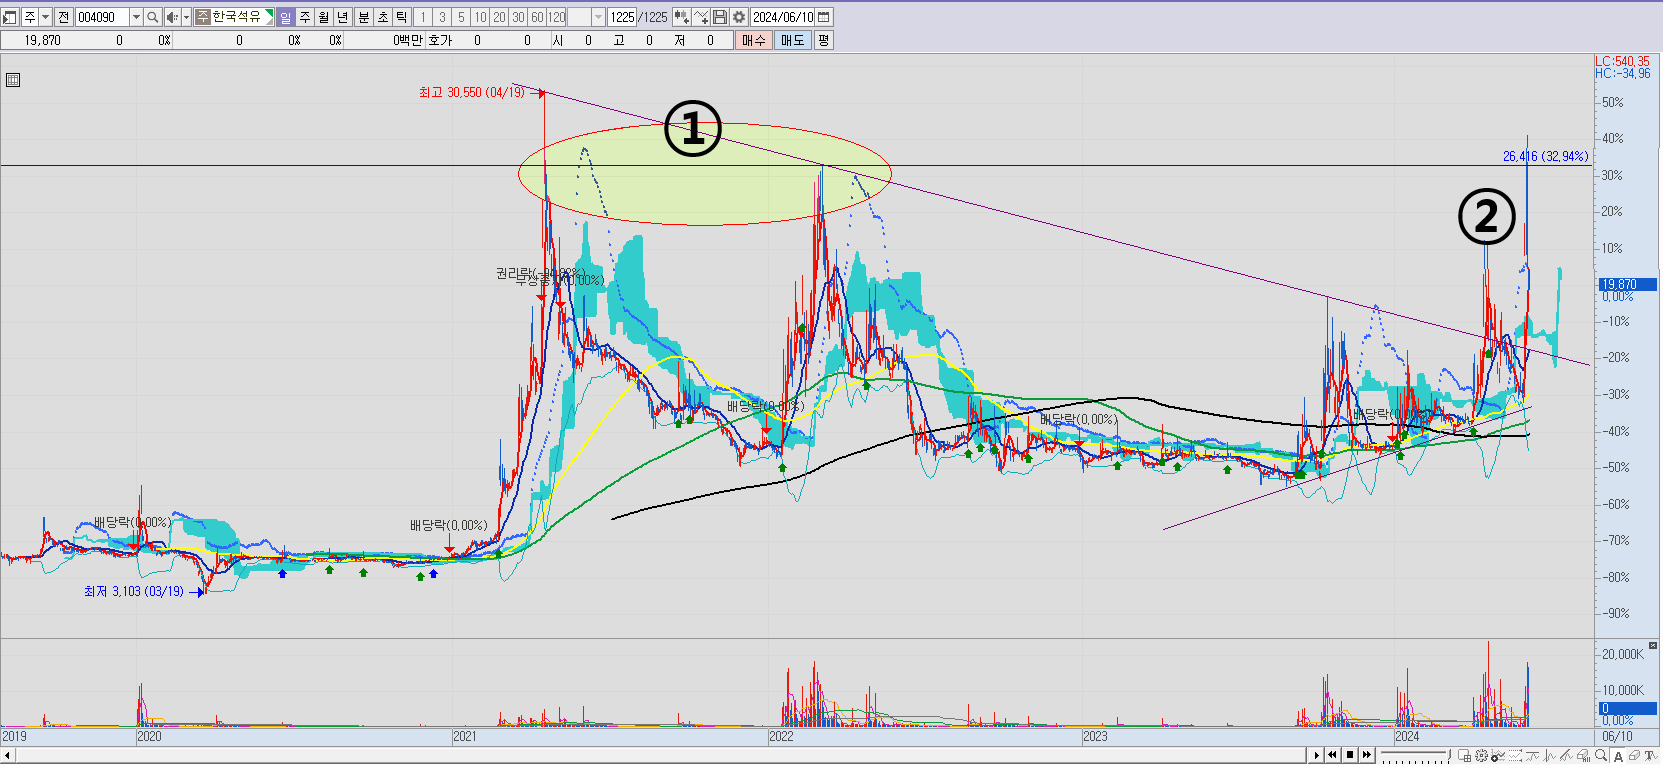This screenshot has height=765, width=1663.
Task: Switch to yearly 년 period
Action: pos(343,17)
